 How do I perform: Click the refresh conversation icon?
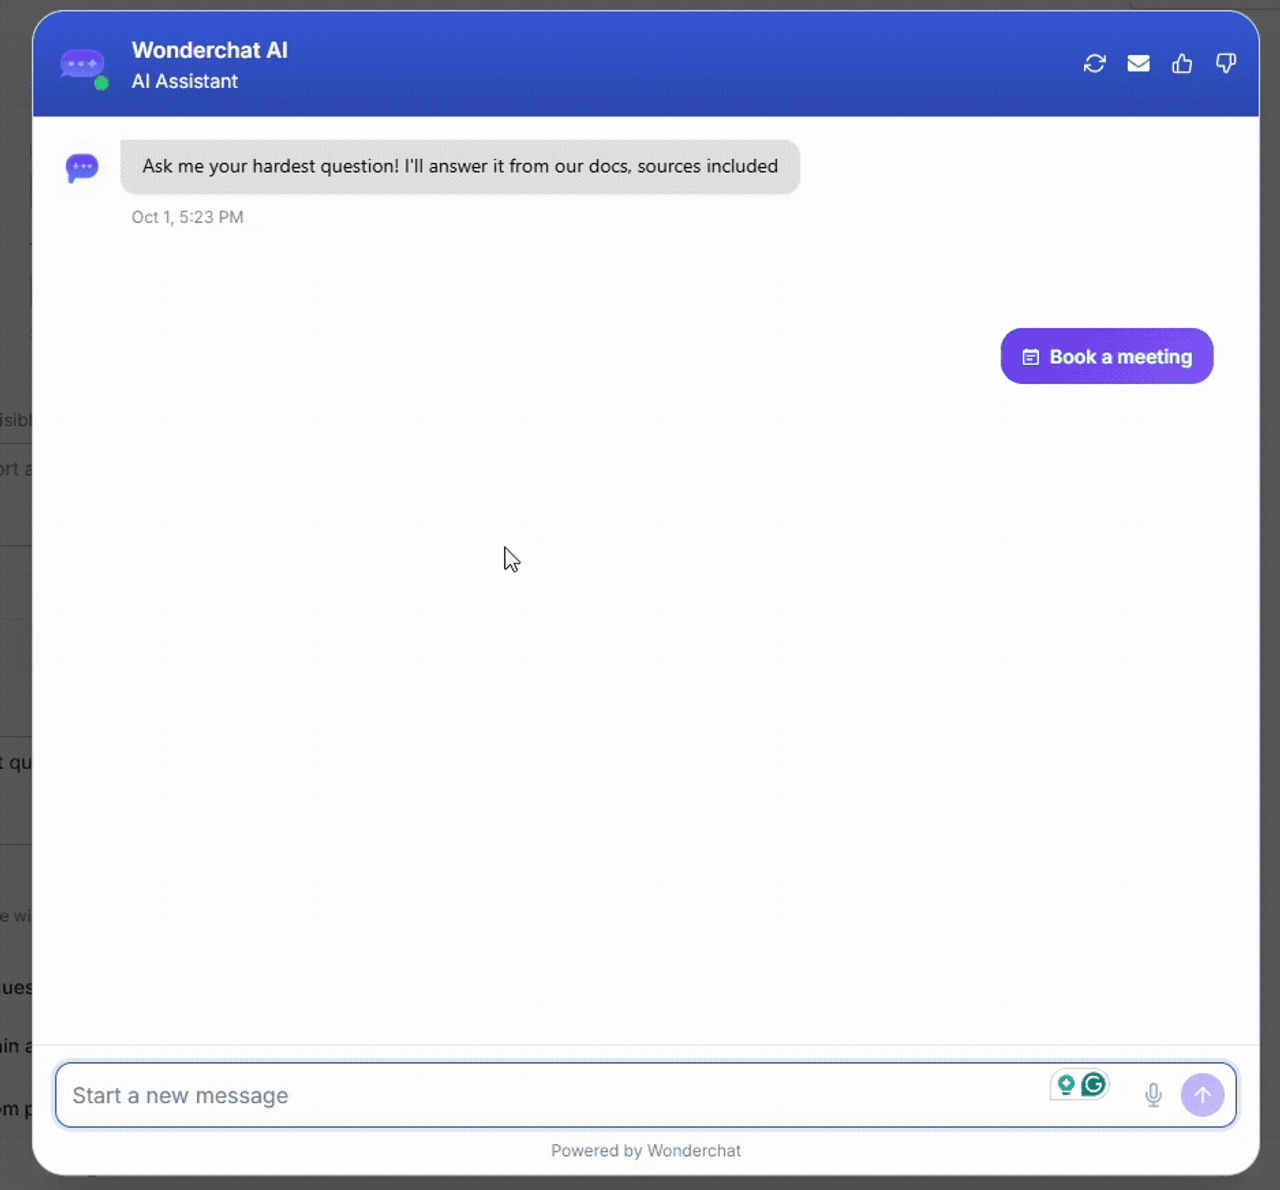[1095, 64]
